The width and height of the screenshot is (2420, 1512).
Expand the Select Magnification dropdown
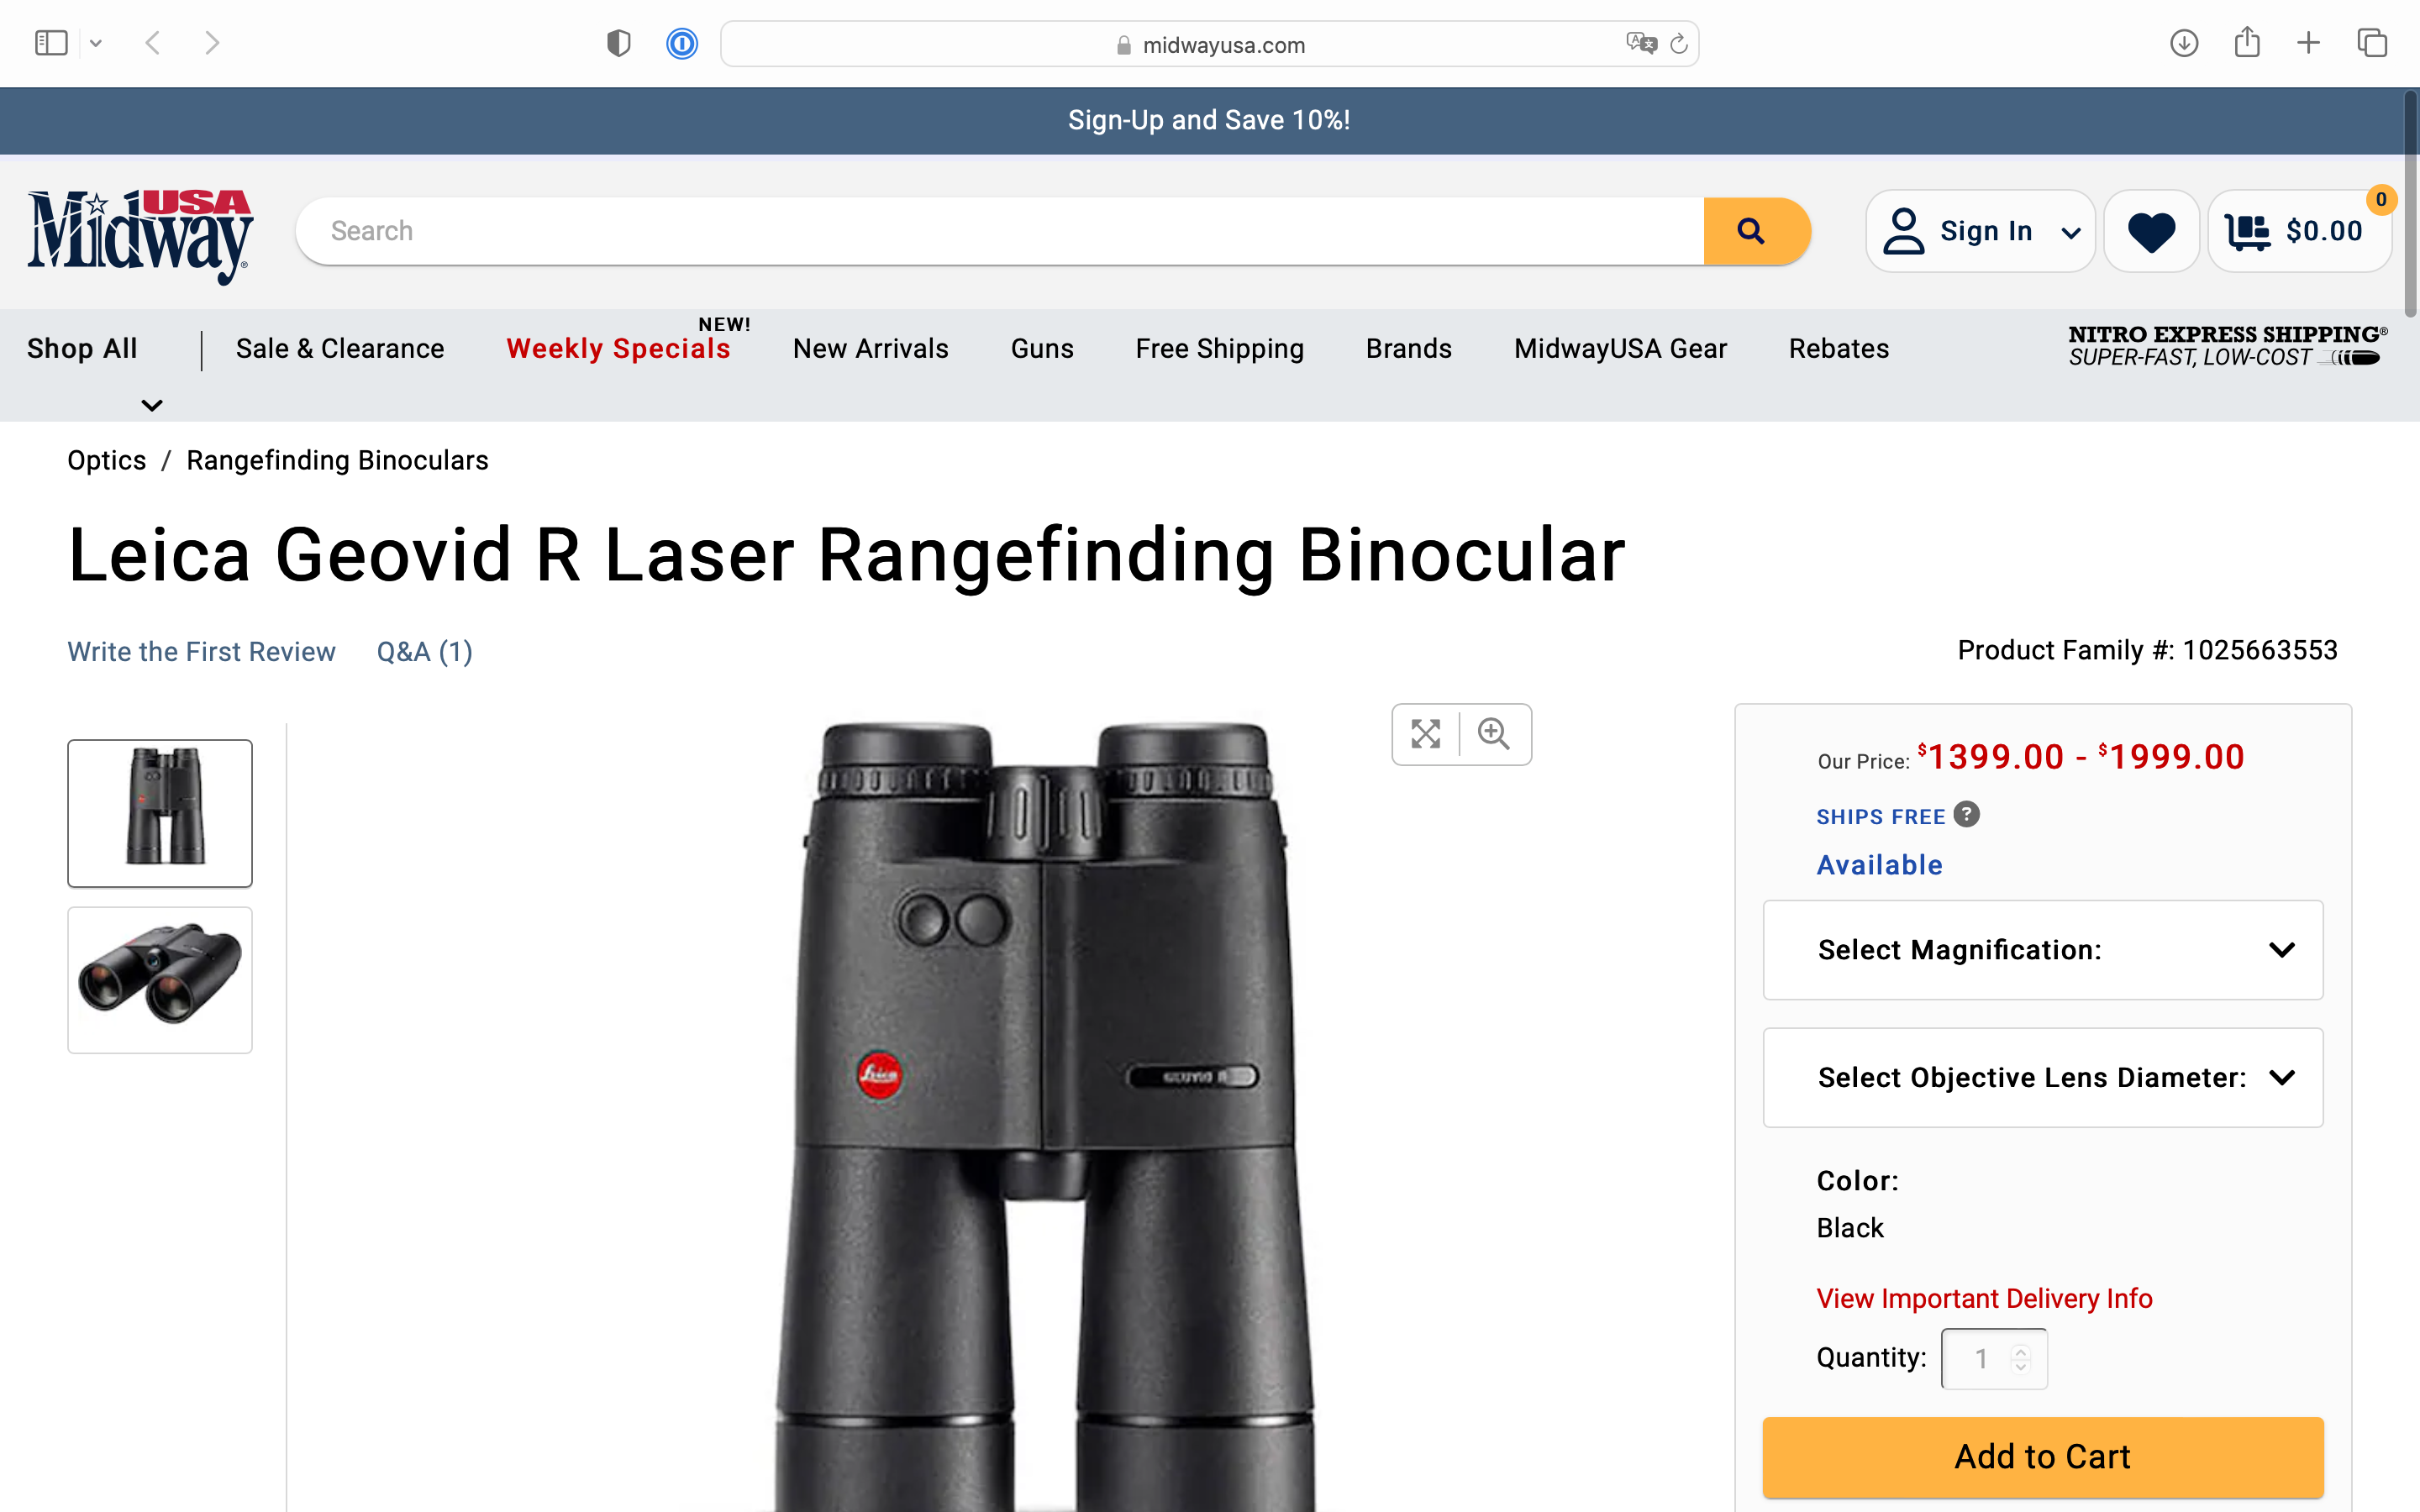pyautogui.click(x=2043, y=949)
